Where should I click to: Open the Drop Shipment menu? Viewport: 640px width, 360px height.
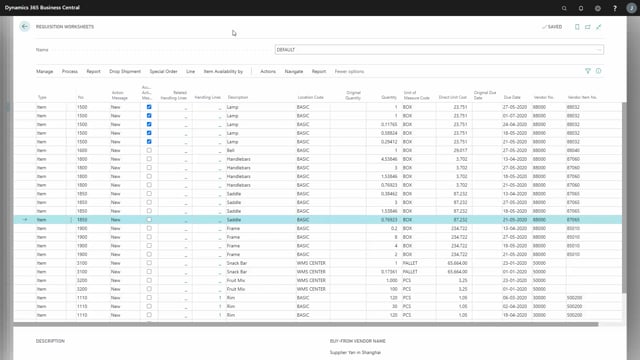(125, 71)
